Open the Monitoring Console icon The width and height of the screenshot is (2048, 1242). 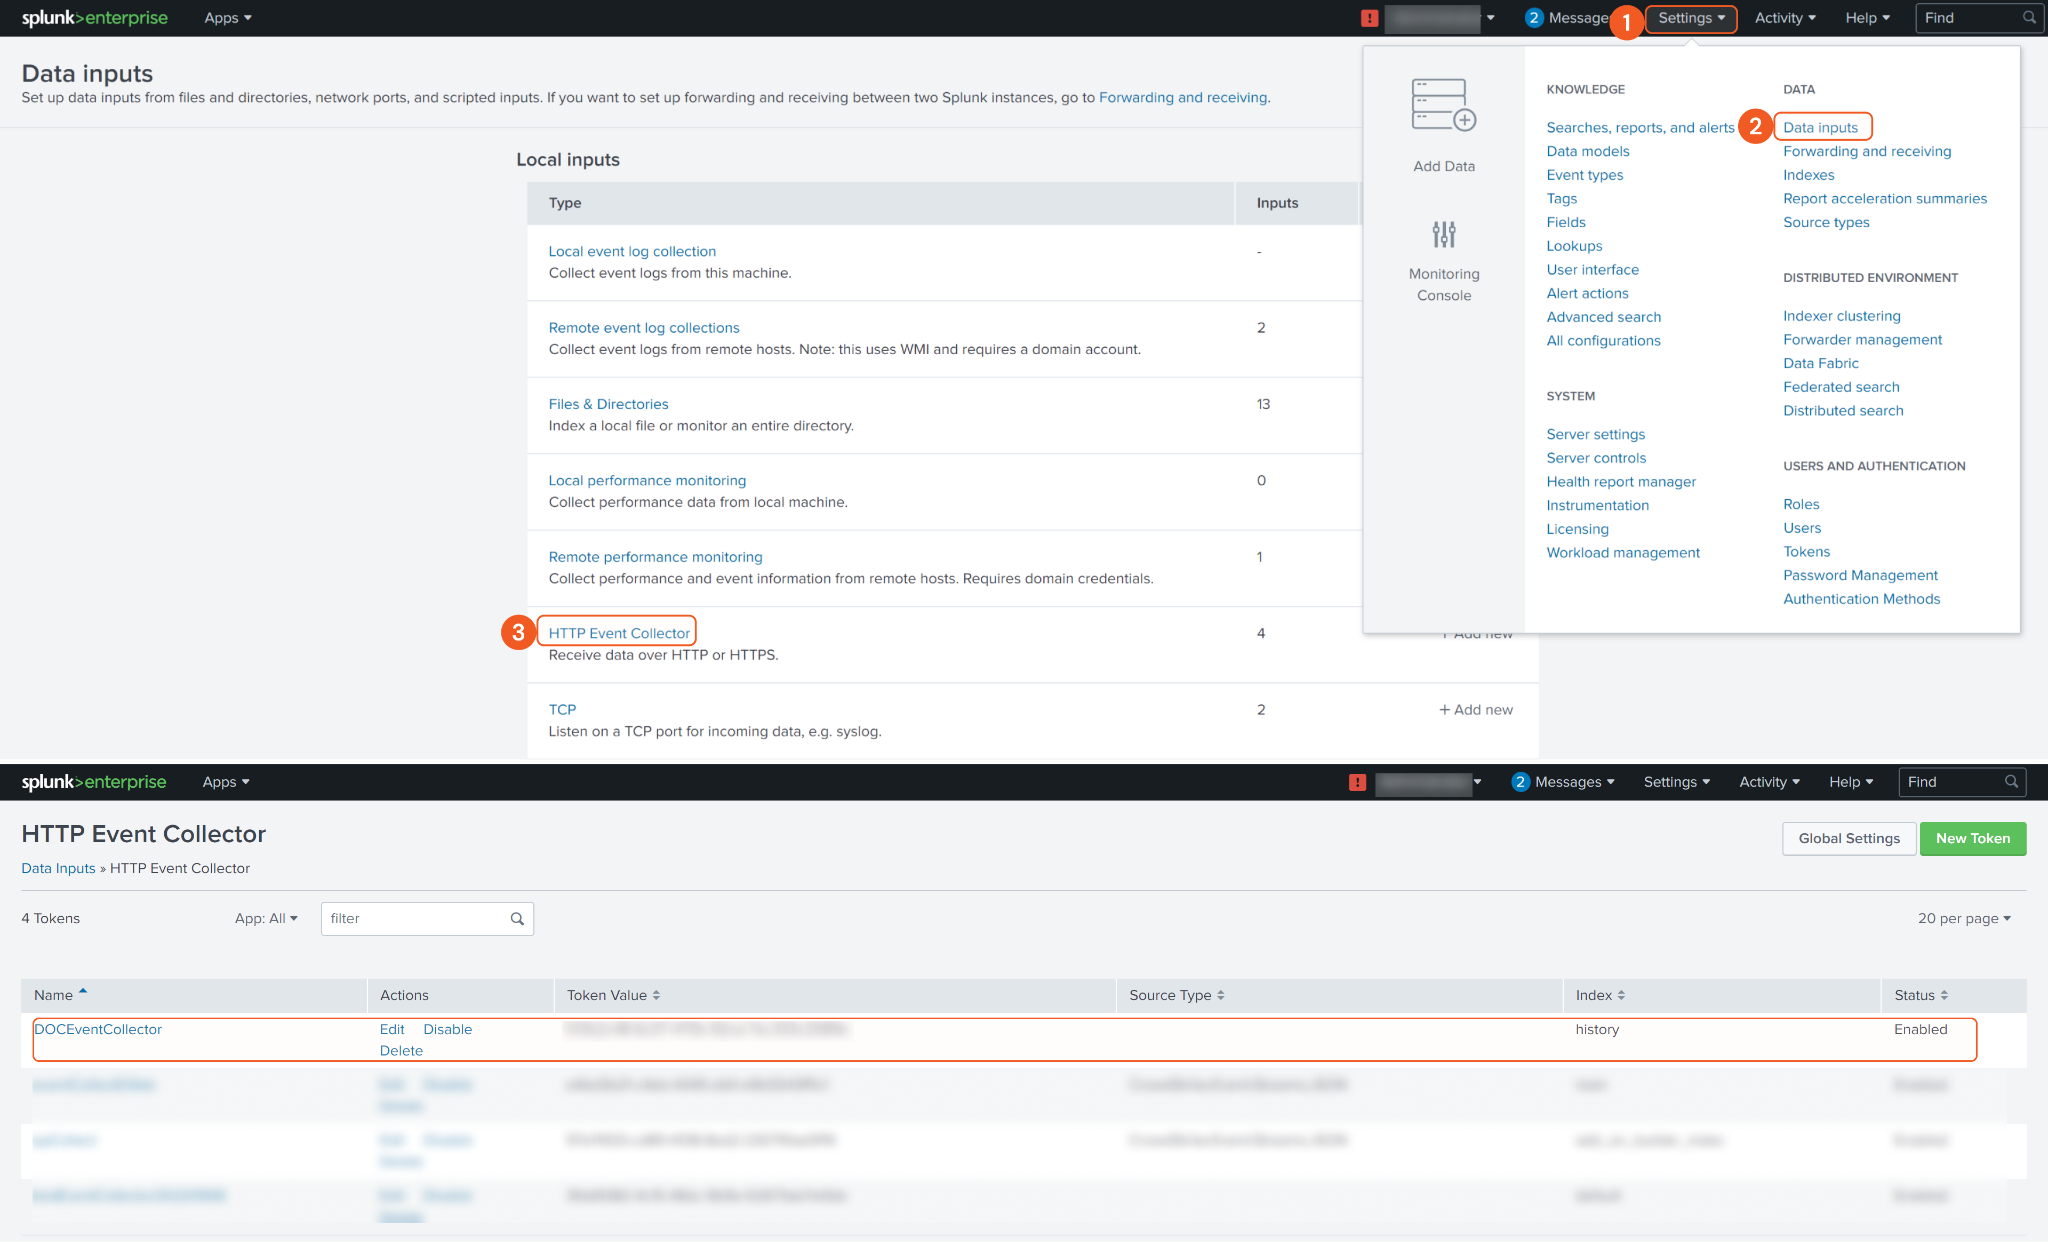tap(1443, 236)
